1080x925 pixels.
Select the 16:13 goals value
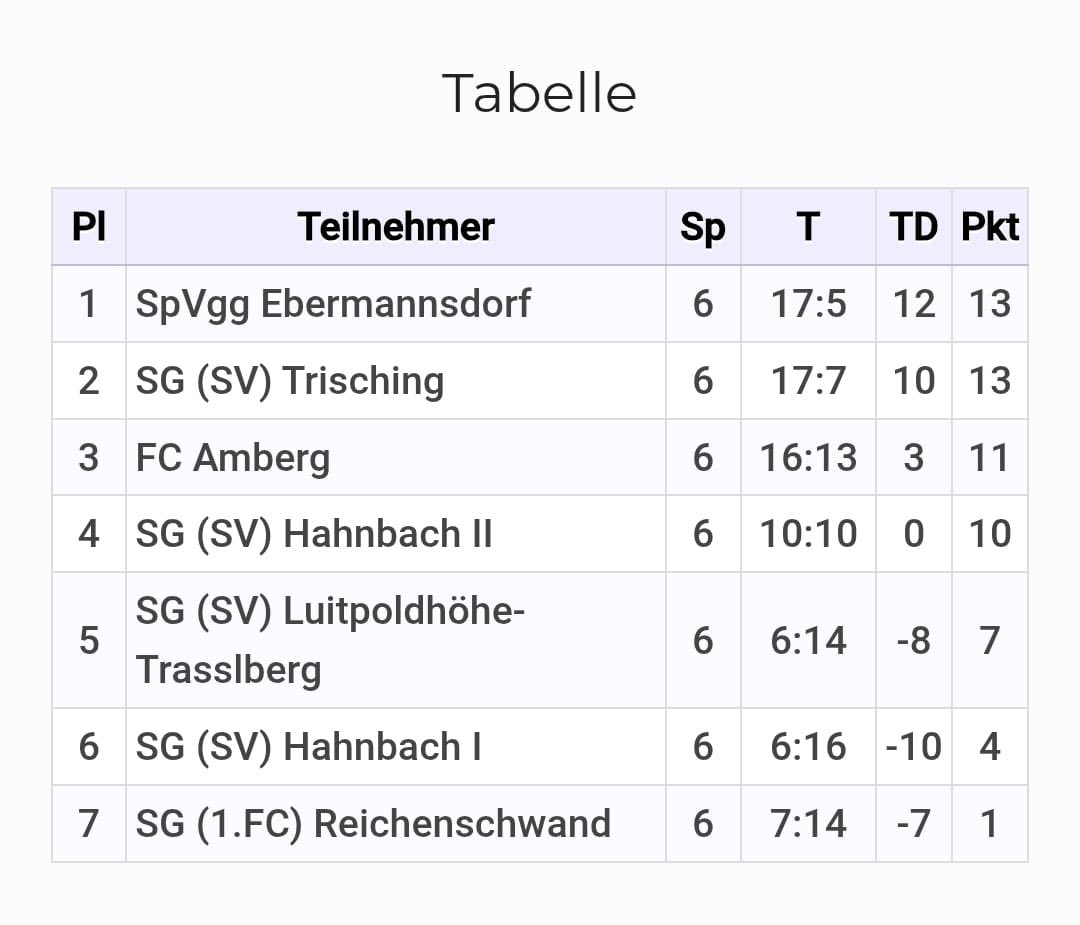click(808, 458)
